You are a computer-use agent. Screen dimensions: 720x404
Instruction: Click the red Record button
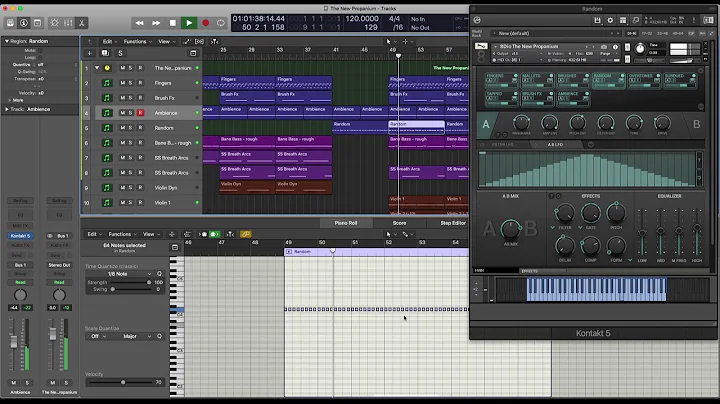click(x=206, y=23)
